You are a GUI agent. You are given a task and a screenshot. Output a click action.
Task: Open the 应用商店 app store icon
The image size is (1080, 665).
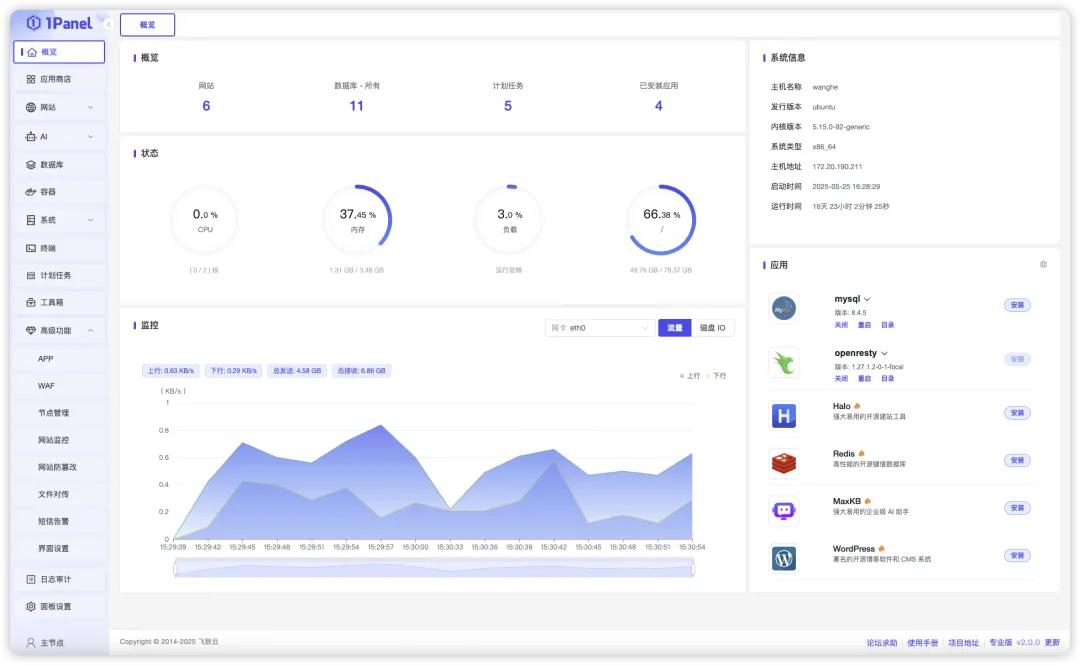(31, 79)
